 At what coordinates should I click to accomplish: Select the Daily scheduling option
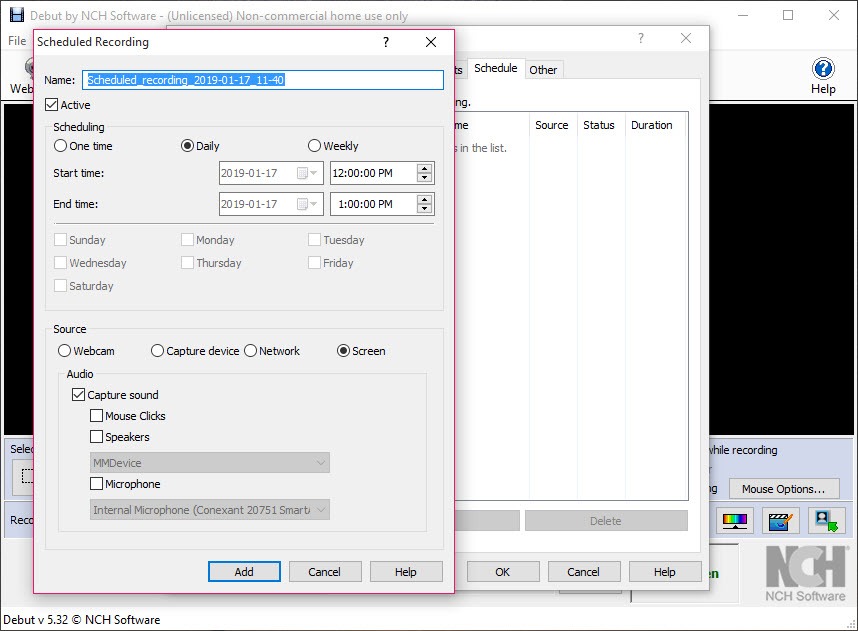click(187, 146)
